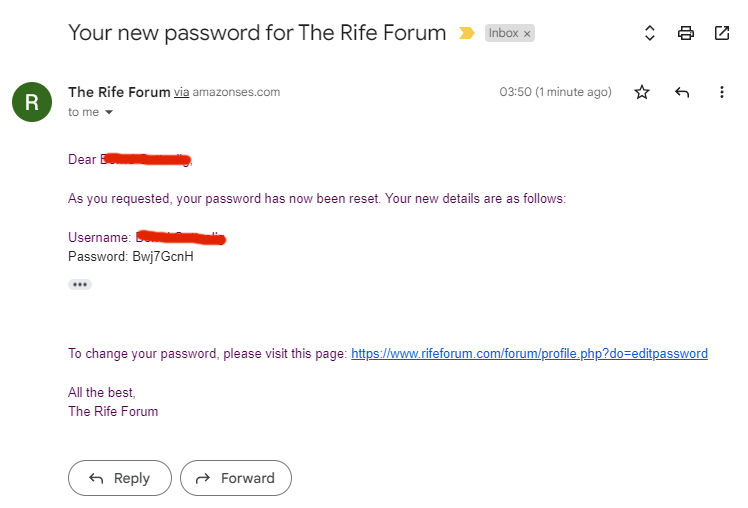Expand or collapse all messages arrows
Screen dimensions: 748x508
(x=649, y=33)
